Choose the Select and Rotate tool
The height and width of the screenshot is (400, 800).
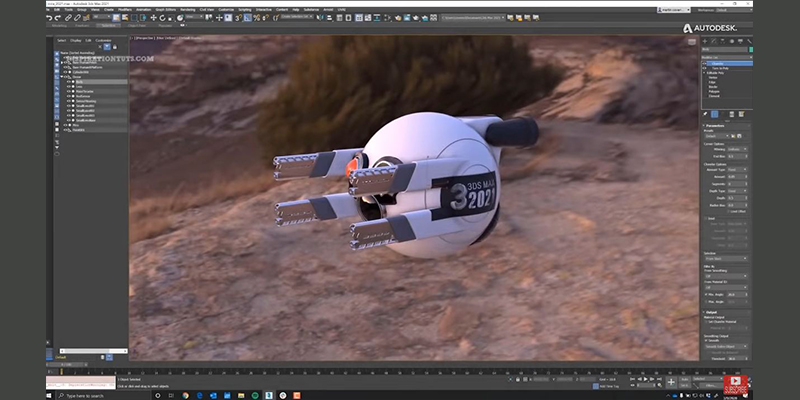coord(162,18)
